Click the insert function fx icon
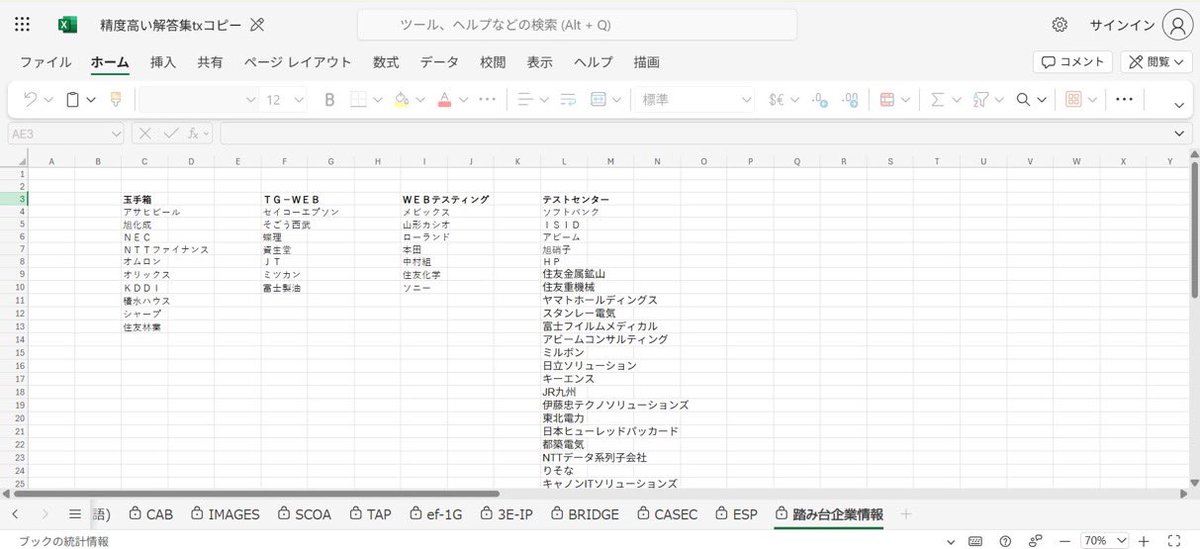 click(195, 133)
